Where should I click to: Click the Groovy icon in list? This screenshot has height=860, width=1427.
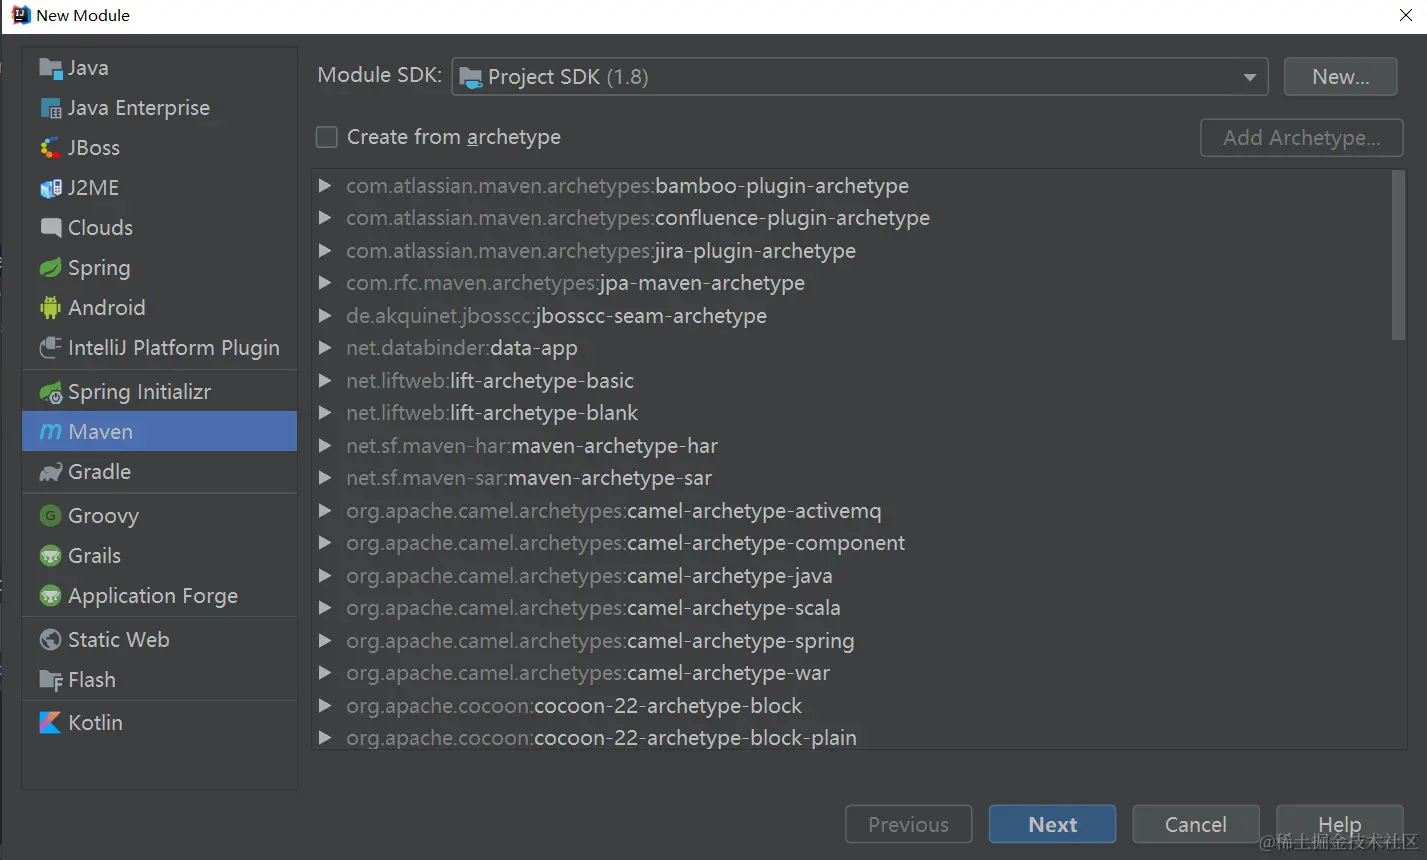click(x=50, y=516)
